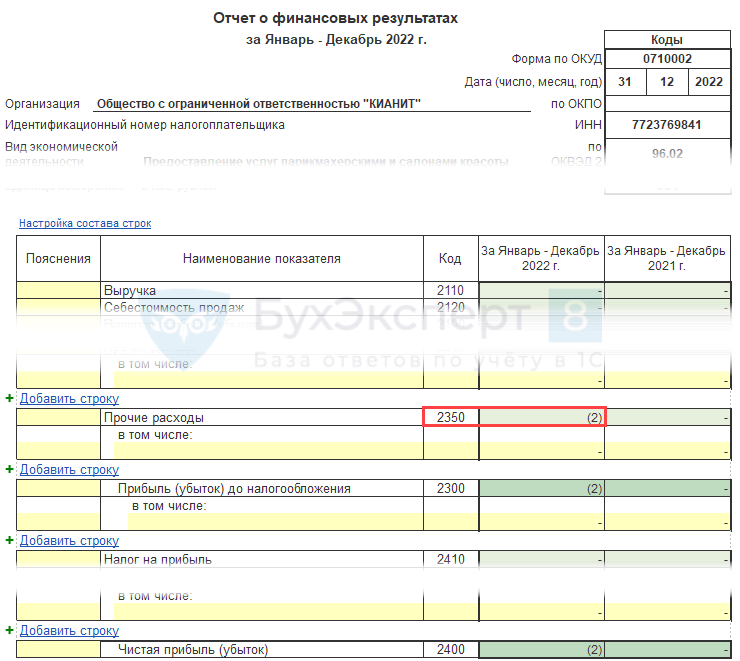Click code 2110 cell
This screenshot has height=661, width=740.
(x=451, y=290)
